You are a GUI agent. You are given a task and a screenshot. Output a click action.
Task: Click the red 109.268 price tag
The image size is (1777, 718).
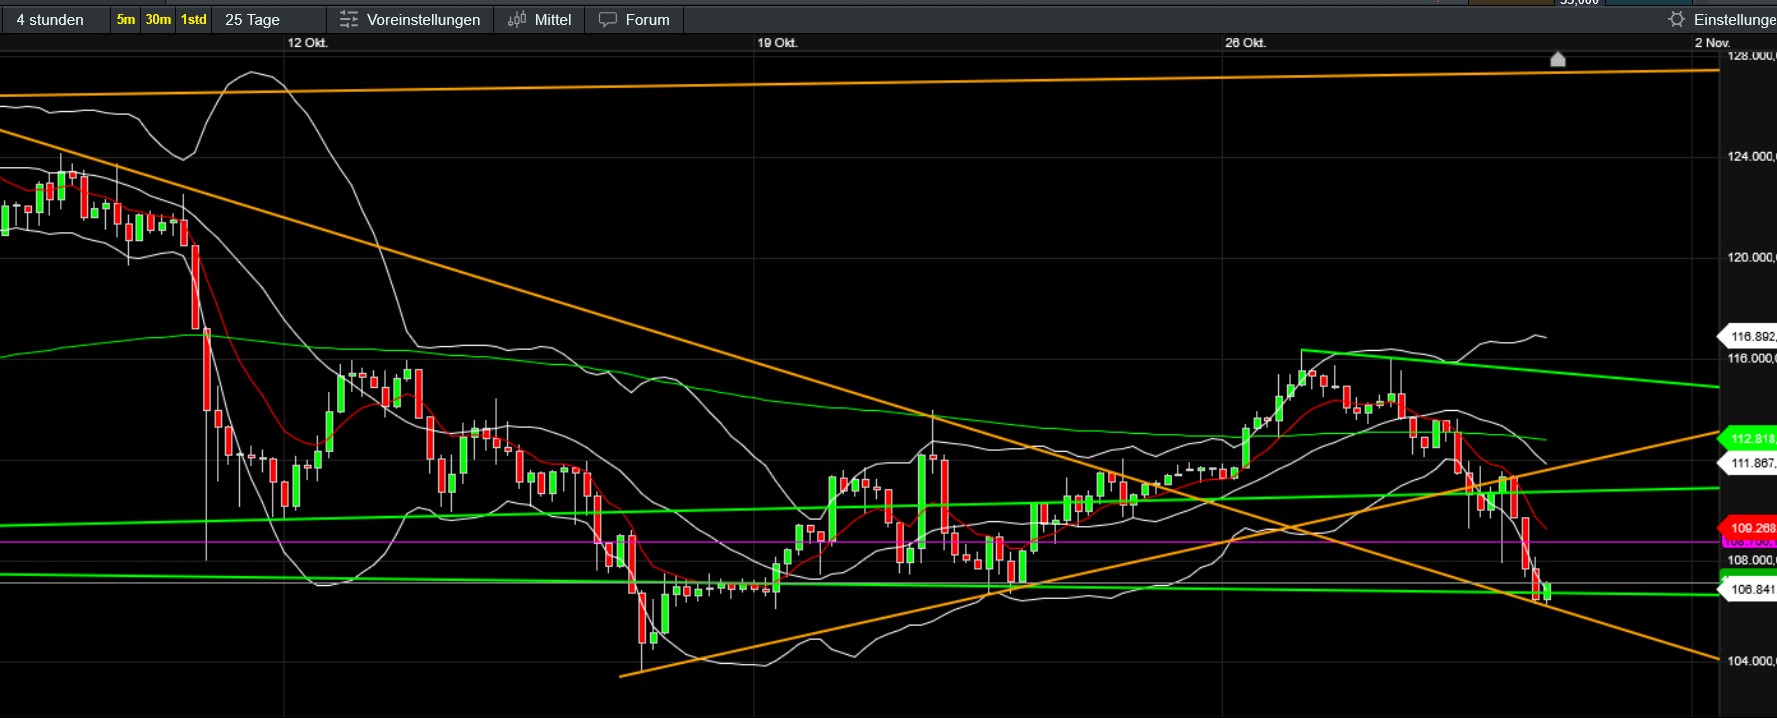click(x=1750, y=528)
